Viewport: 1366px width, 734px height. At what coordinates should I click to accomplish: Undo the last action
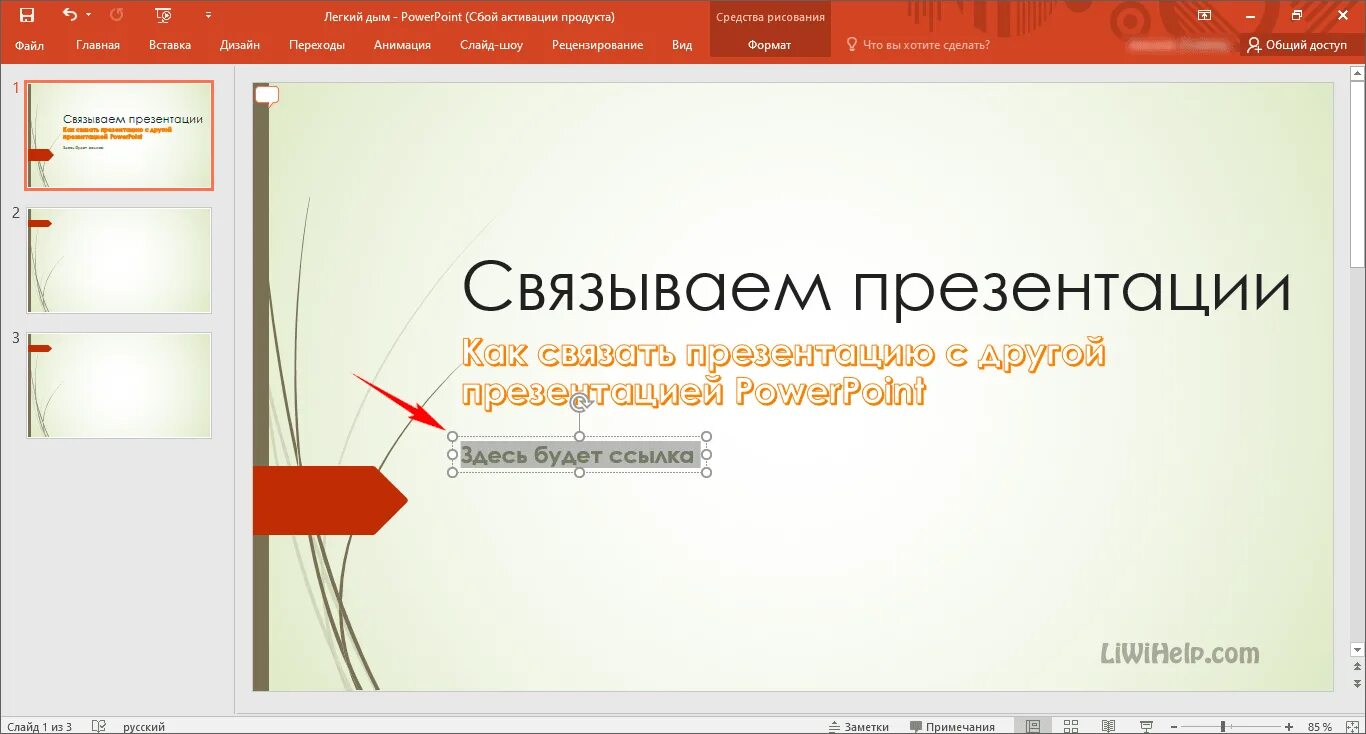point(69,15)
